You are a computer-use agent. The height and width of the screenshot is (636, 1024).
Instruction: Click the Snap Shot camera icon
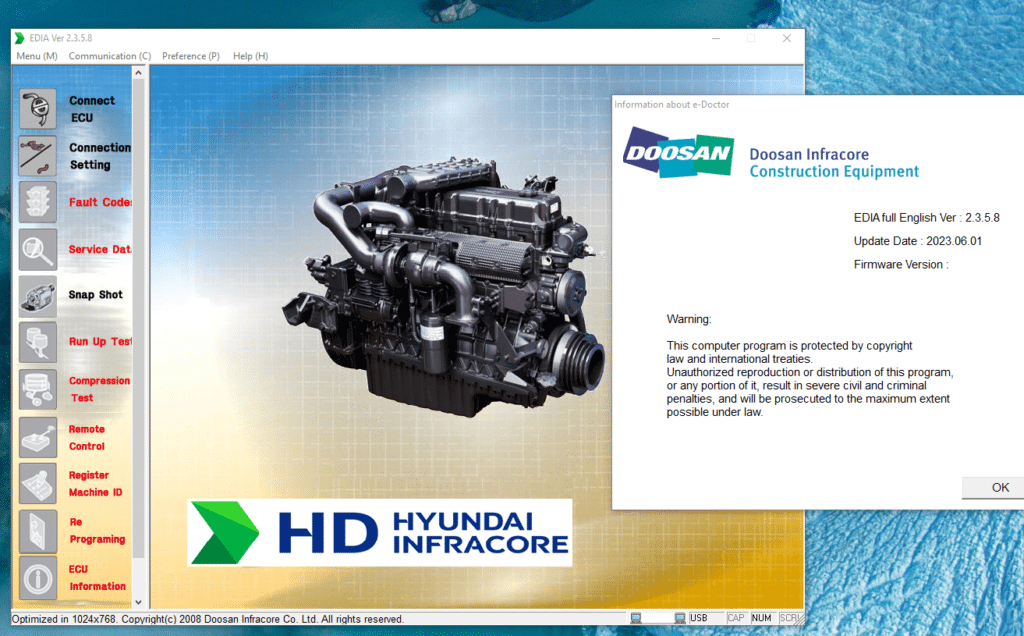tap(38, 296)
